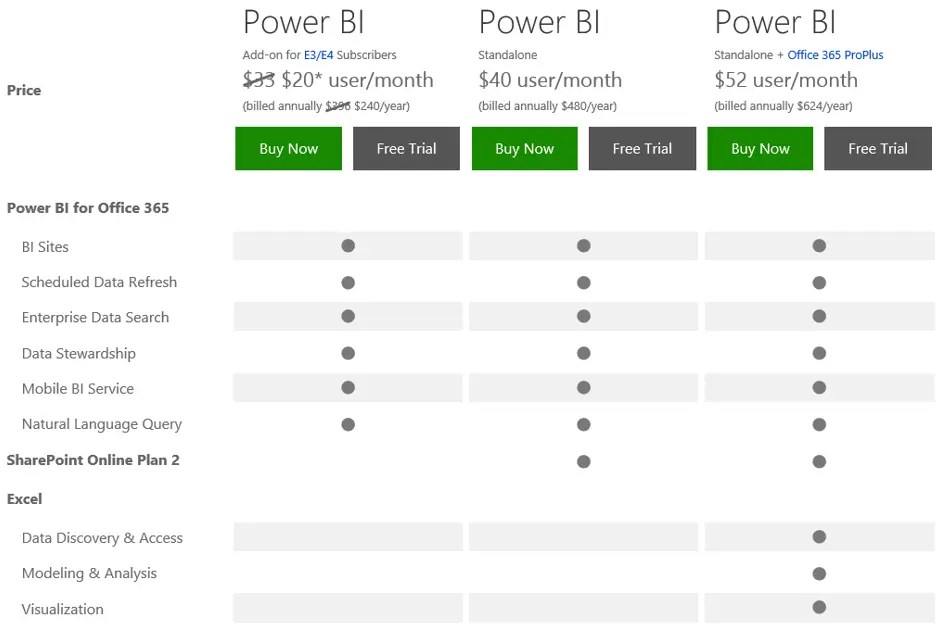Click BI Sites dot in ProPlus column

click(x=820, y=246)
